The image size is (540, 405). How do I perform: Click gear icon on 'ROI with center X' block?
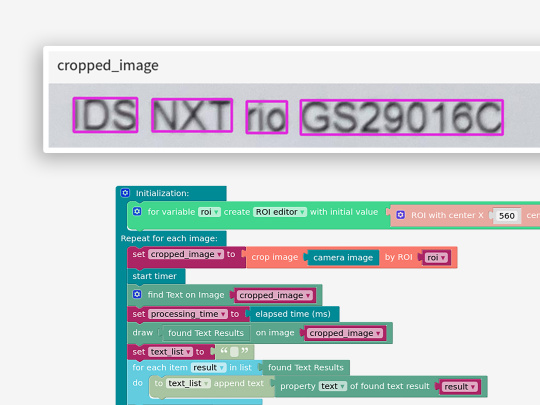[x=401, y=215]
